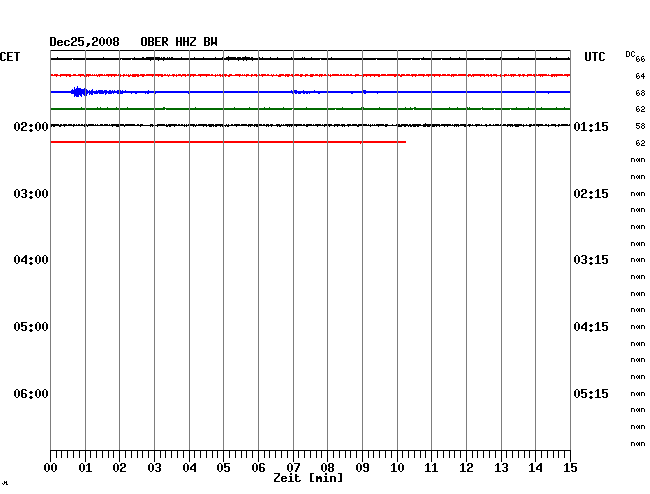Click minute label 13 on the time axis
The height and width of the screenshot is (494, 650).
click(x=501, y=468)
